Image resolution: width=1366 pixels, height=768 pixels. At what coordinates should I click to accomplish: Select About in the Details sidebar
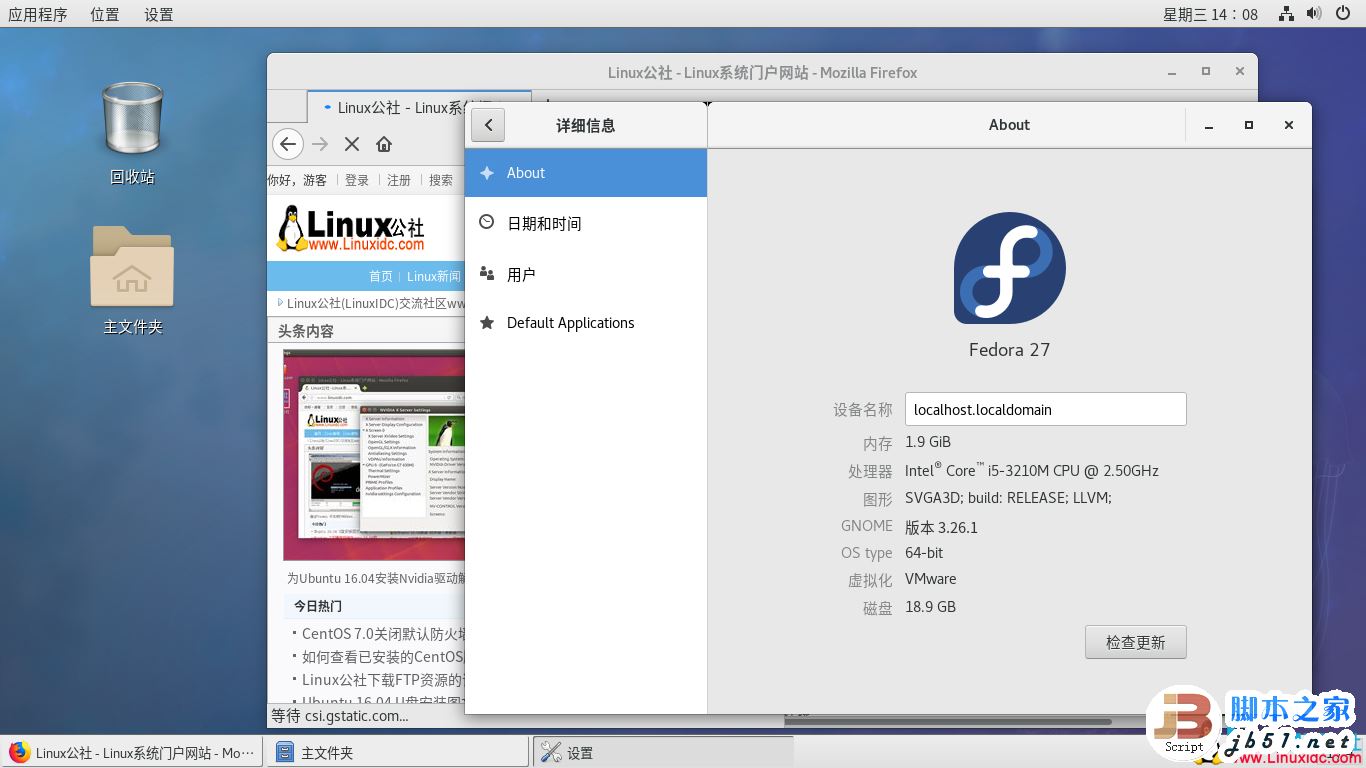586,173
